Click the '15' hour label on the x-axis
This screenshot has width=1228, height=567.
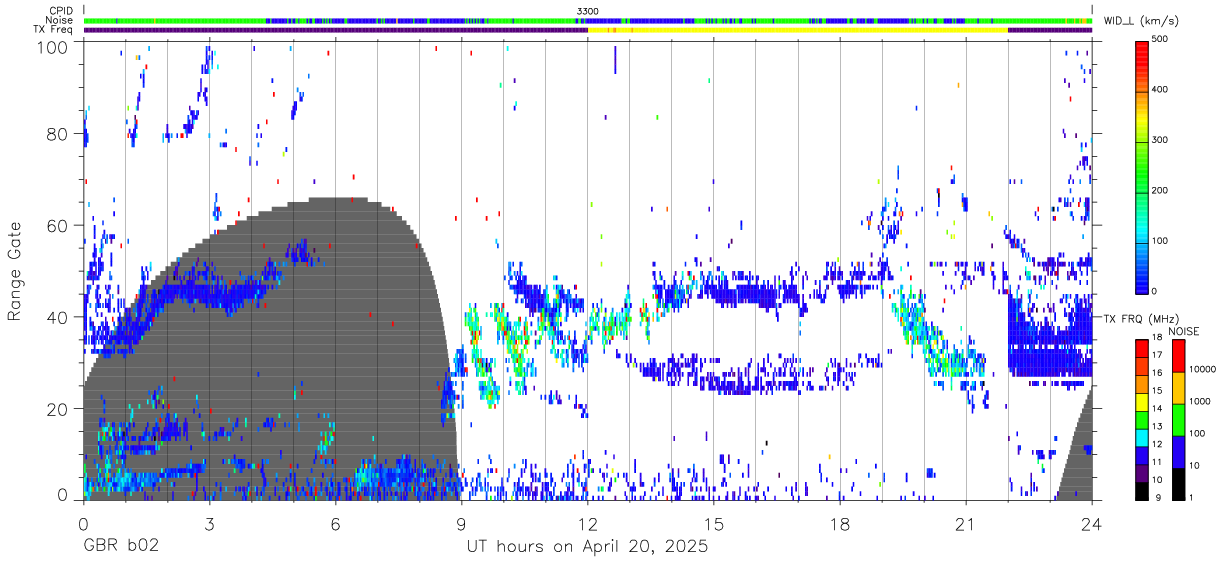(x=713, y=524)
